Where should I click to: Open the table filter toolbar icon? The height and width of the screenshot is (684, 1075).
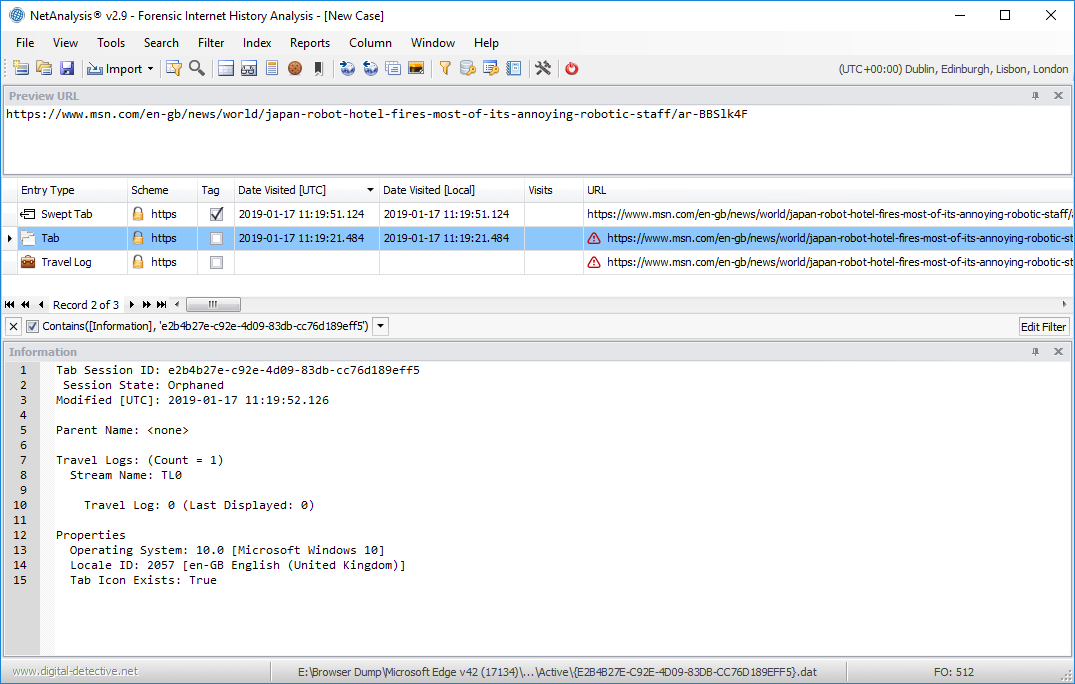click(x=174, y=68)
